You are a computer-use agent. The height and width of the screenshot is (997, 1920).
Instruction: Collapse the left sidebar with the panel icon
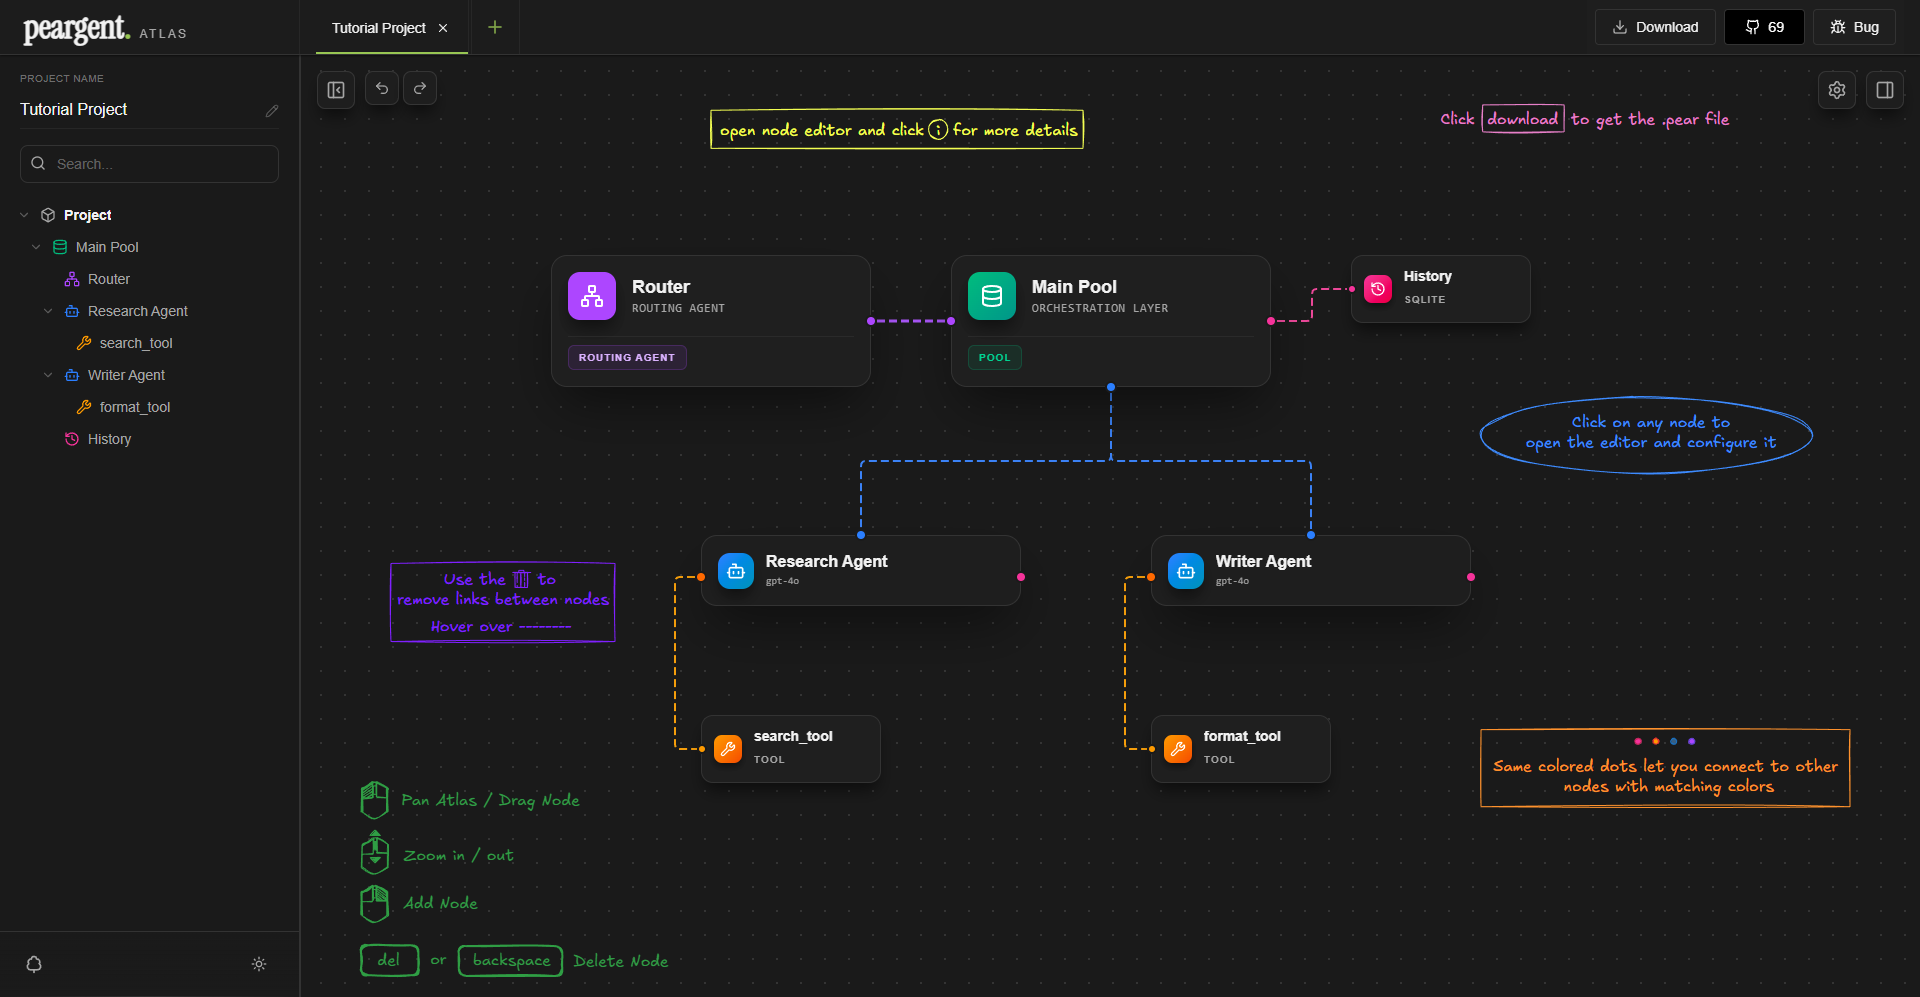(x=335, y=88)
